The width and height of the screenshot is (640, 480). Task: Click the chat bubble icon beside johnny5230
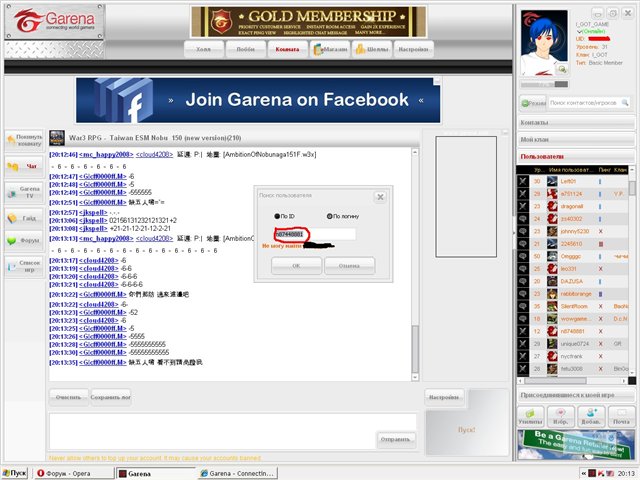coord(523,231)
